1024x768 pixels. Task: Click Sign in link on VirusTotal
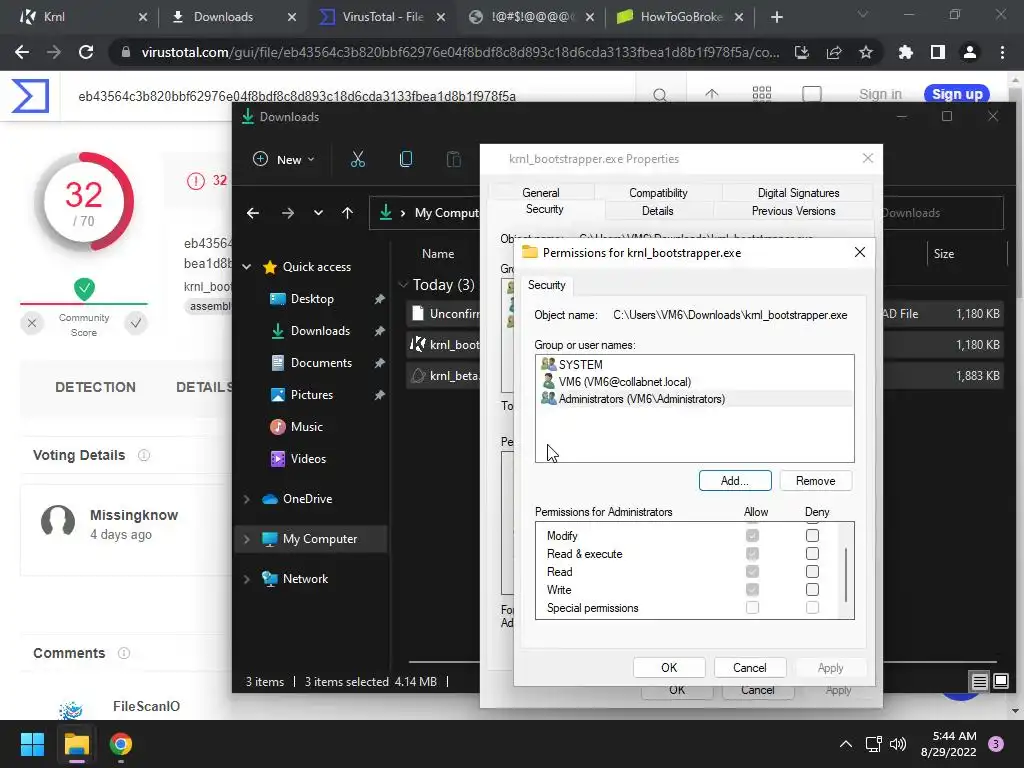pyautogui.click(x=880, y=95)
